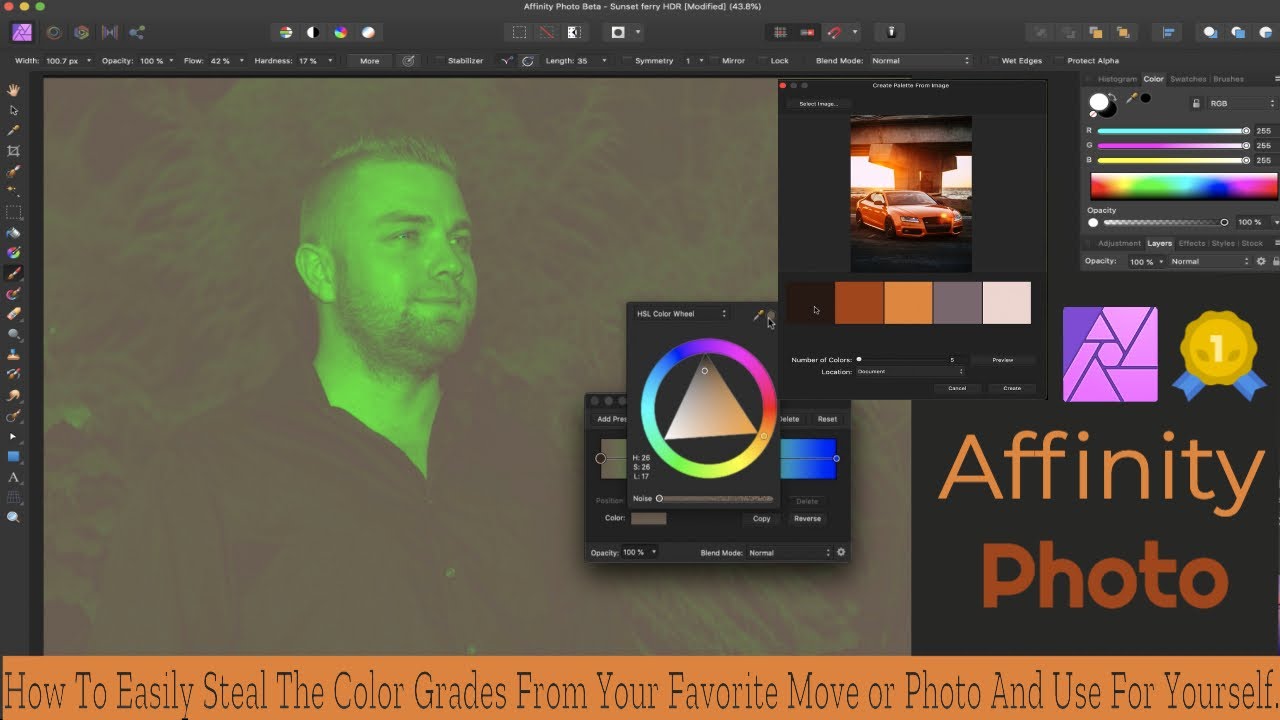The width and height of the screenshot is (1280, 720).
Task: Switch to the Swatches tab
Action: (1188, 79)
